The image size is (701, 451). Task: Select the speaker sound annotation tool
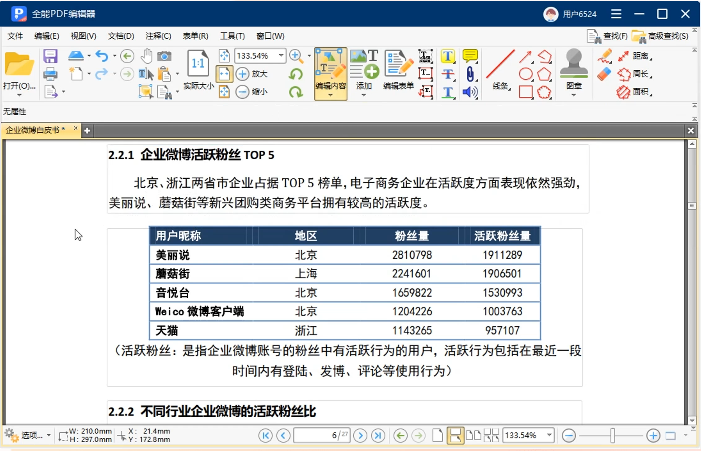pos(470,92)
